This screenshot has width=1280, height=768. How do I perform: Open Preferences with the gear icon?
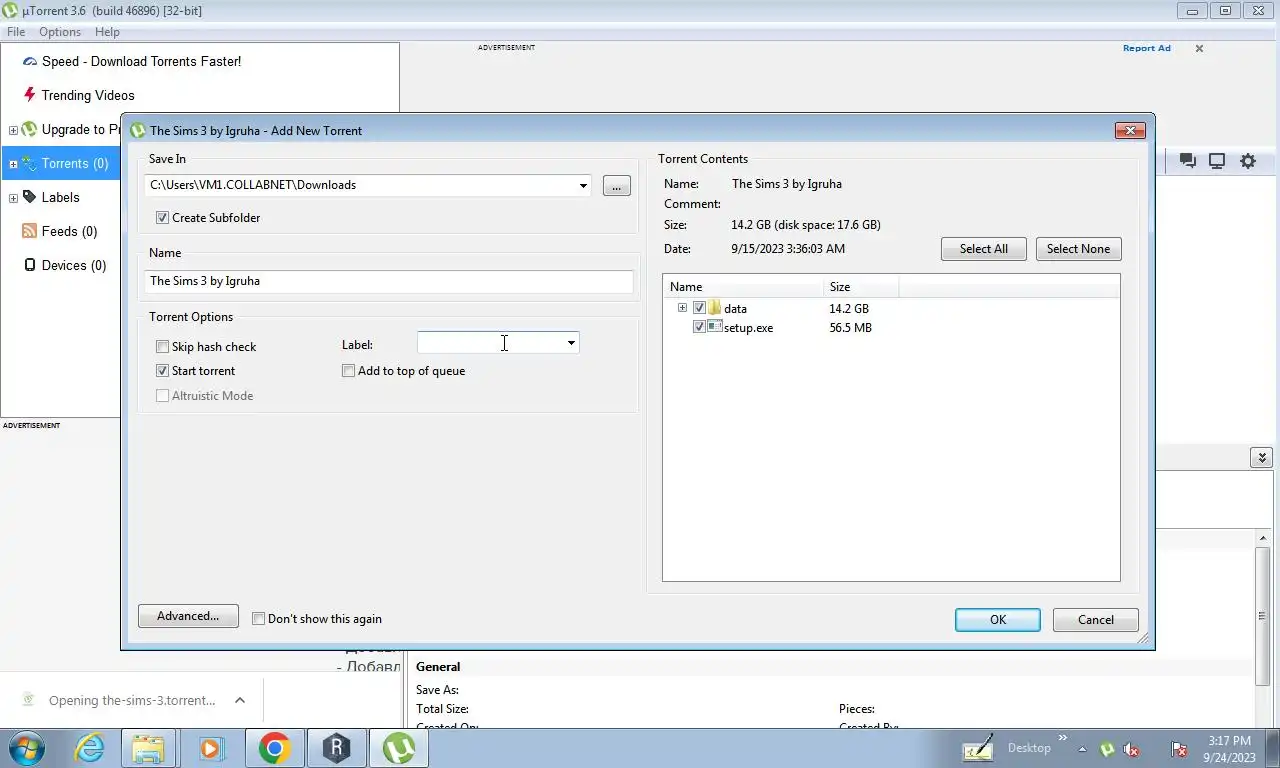[1248, 161]
